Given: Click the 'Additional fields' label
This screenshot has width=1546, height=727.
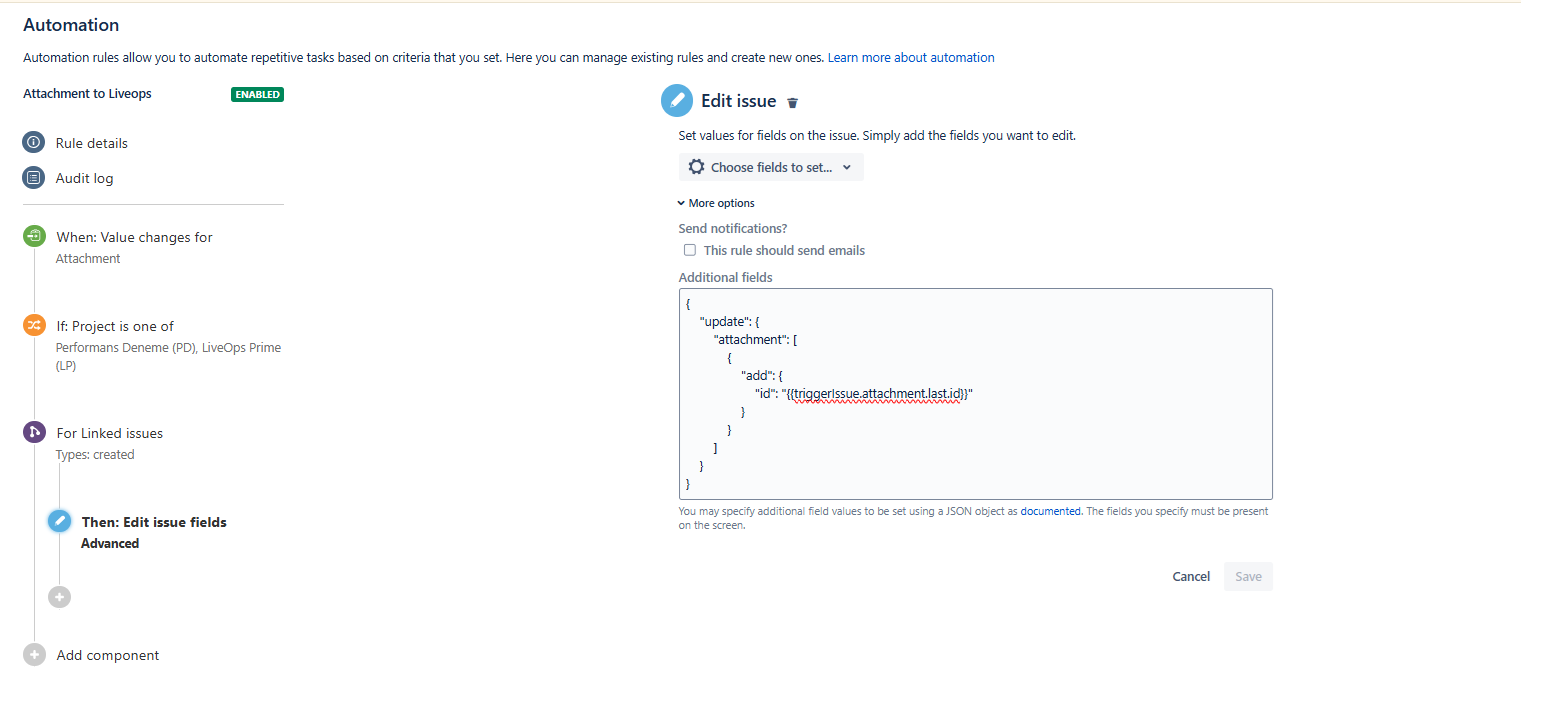Looking at the screenshot, I should click(726, 277).
